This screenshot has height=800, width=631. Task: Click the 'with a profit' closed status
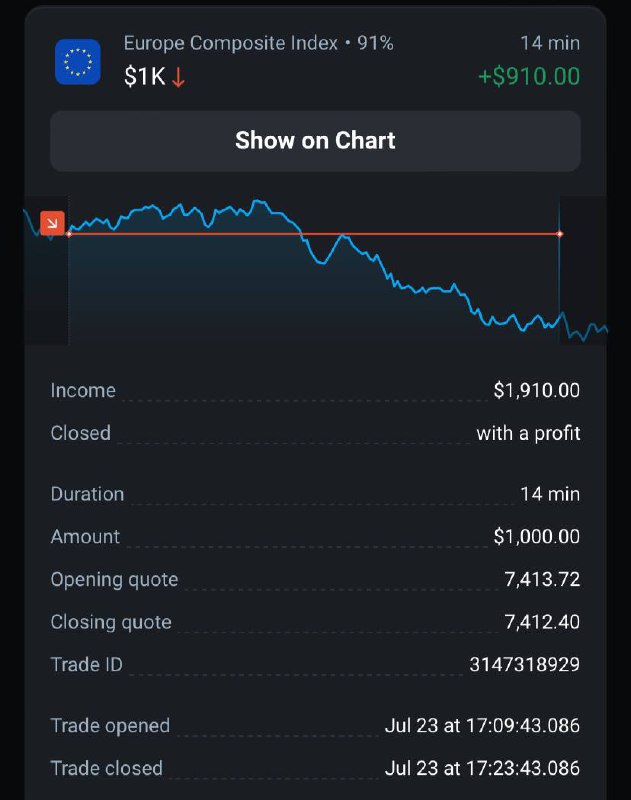pyautogui.click(x=528, y=433)
